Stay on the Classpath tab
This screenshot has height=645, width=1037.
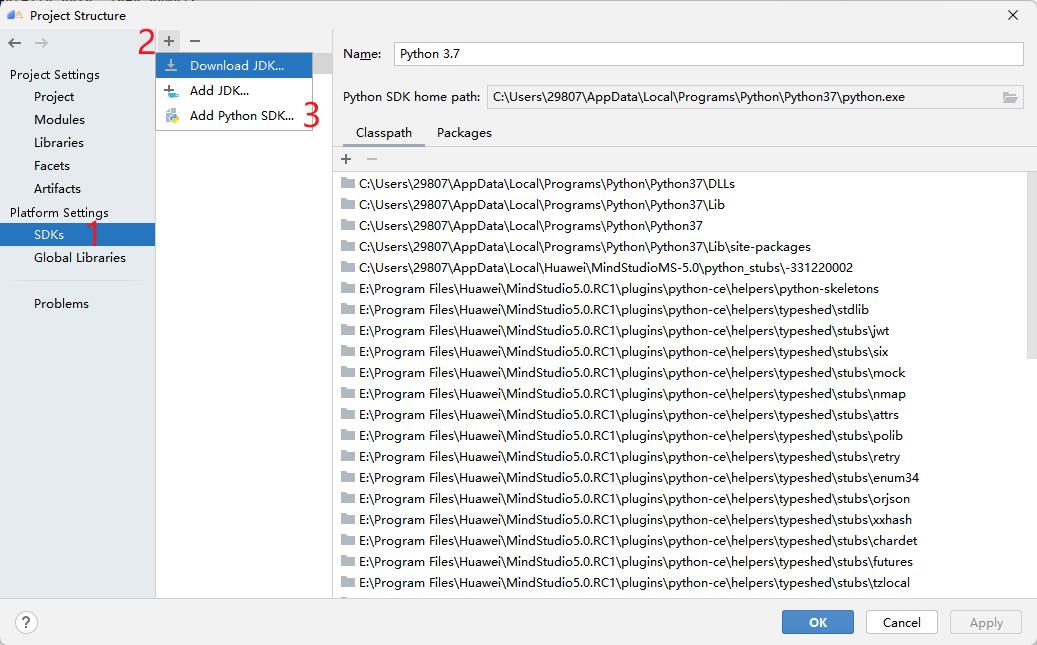click(383, 132)
